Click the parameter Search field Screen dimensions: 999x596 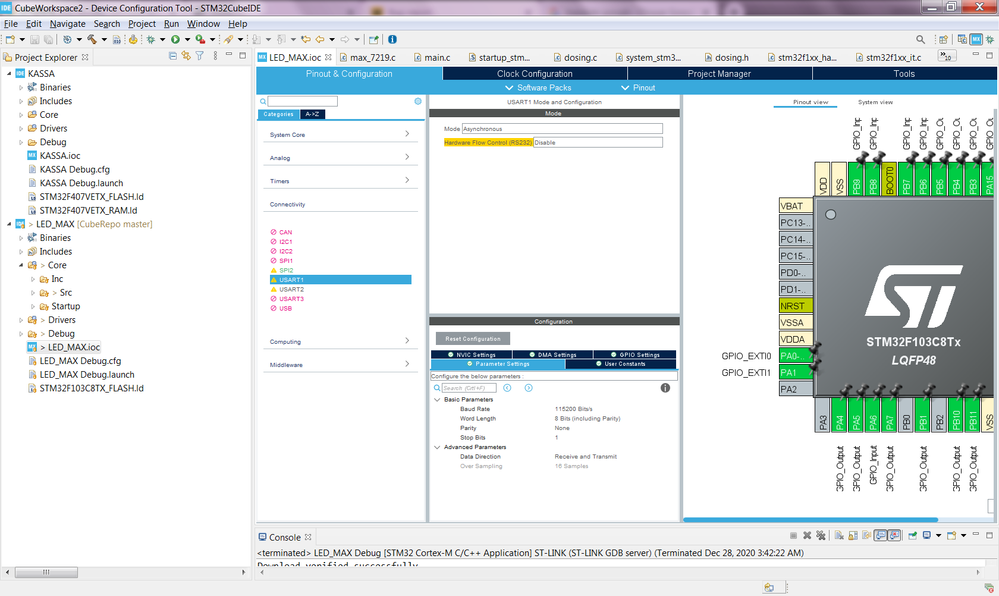click(x=469, y=388)
